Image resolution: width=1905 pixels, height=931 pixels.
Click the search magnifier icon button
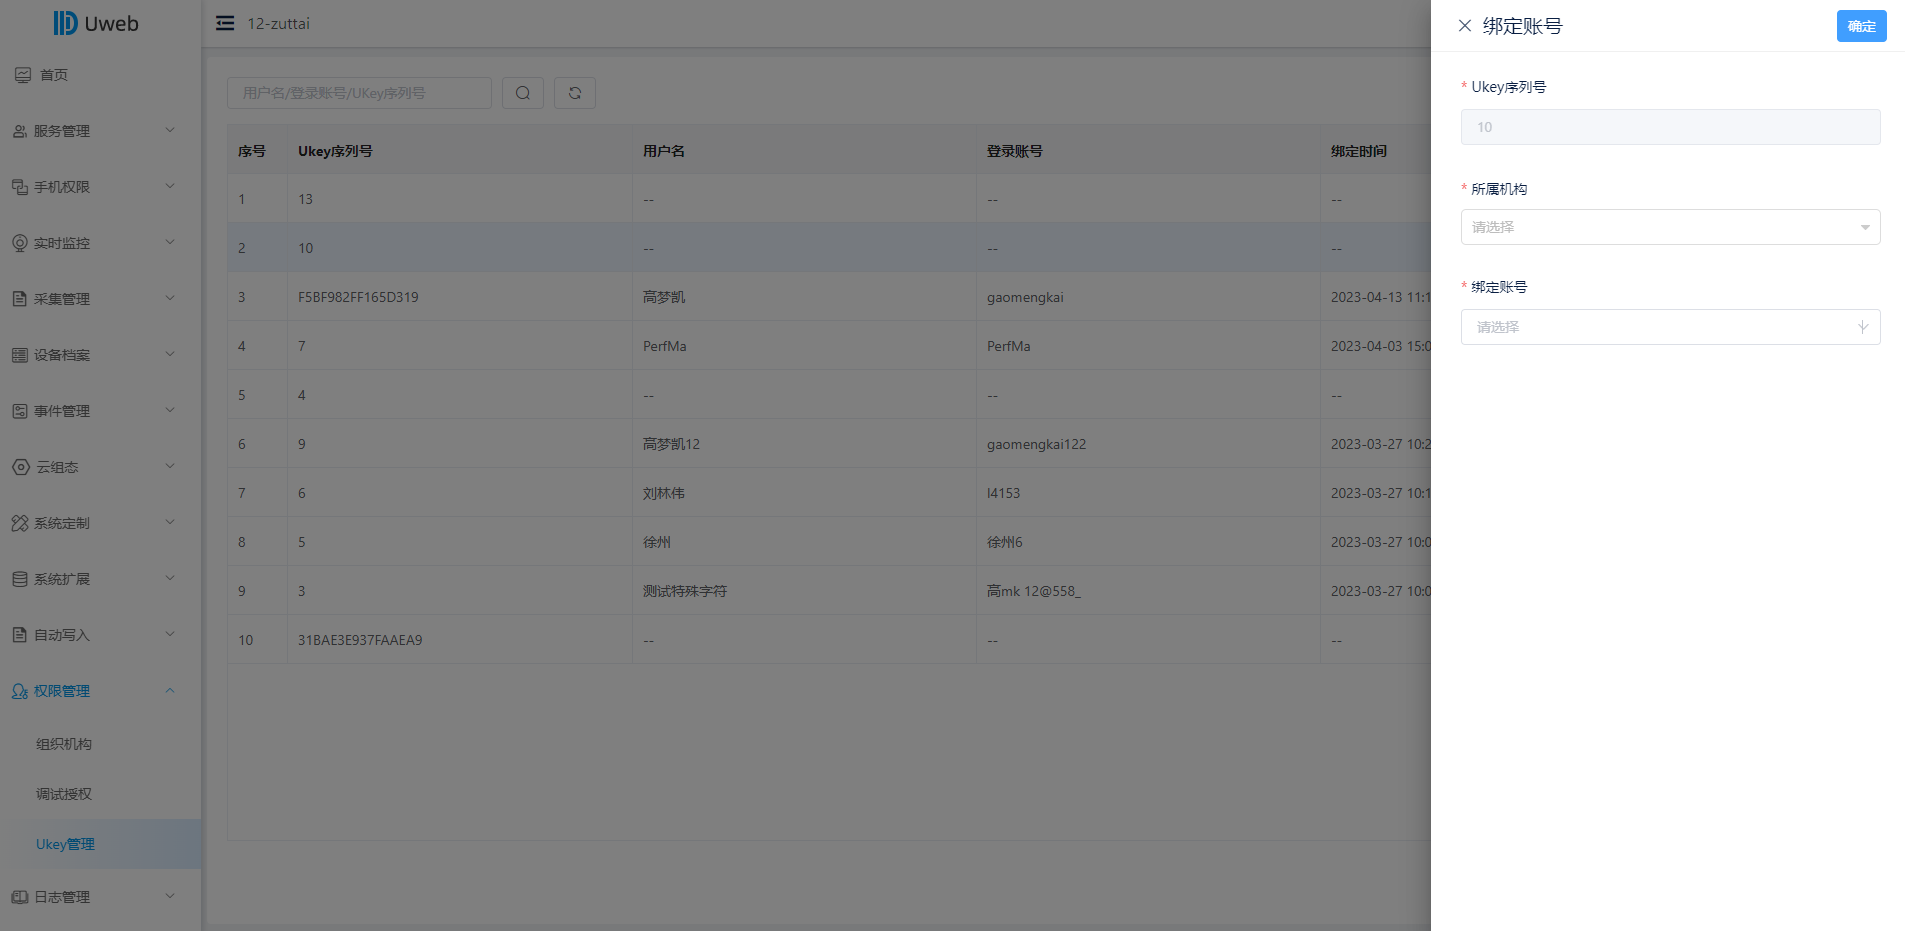(523, 93)
